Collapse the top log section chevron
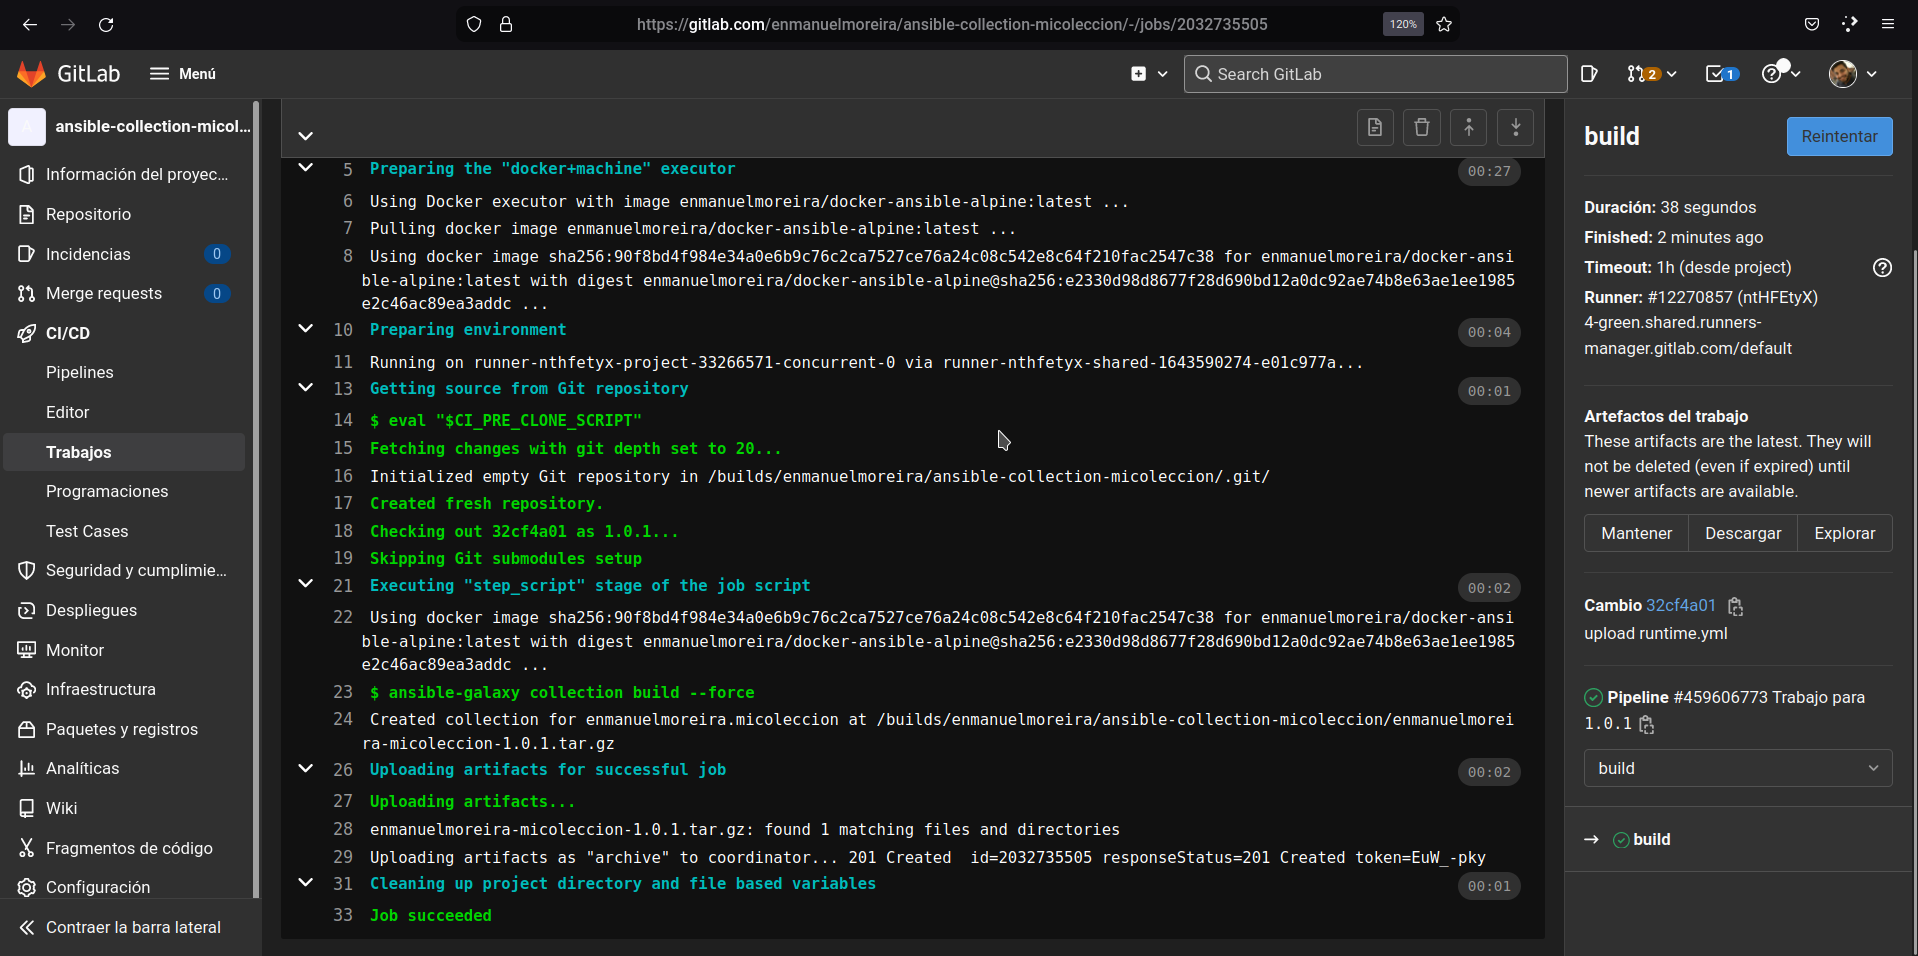Viewport: 1918px width, 956px height. coord(306,136)
